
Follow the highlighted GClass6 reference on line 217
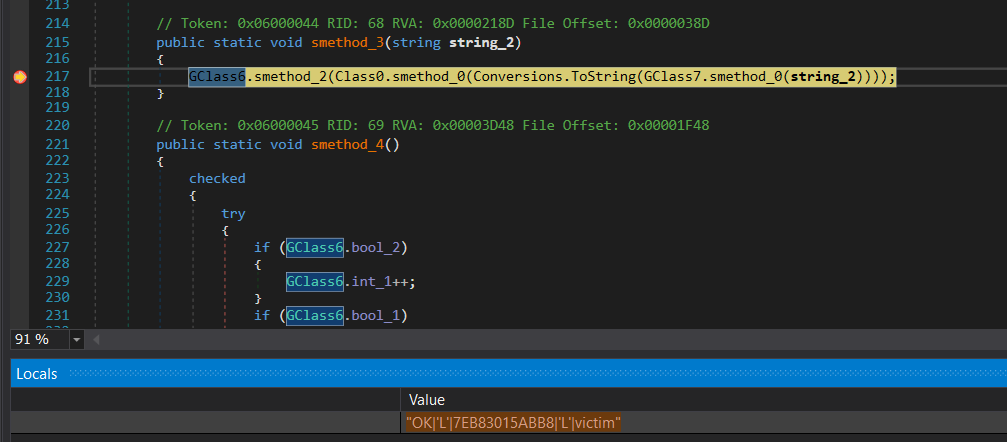[217, 77]
